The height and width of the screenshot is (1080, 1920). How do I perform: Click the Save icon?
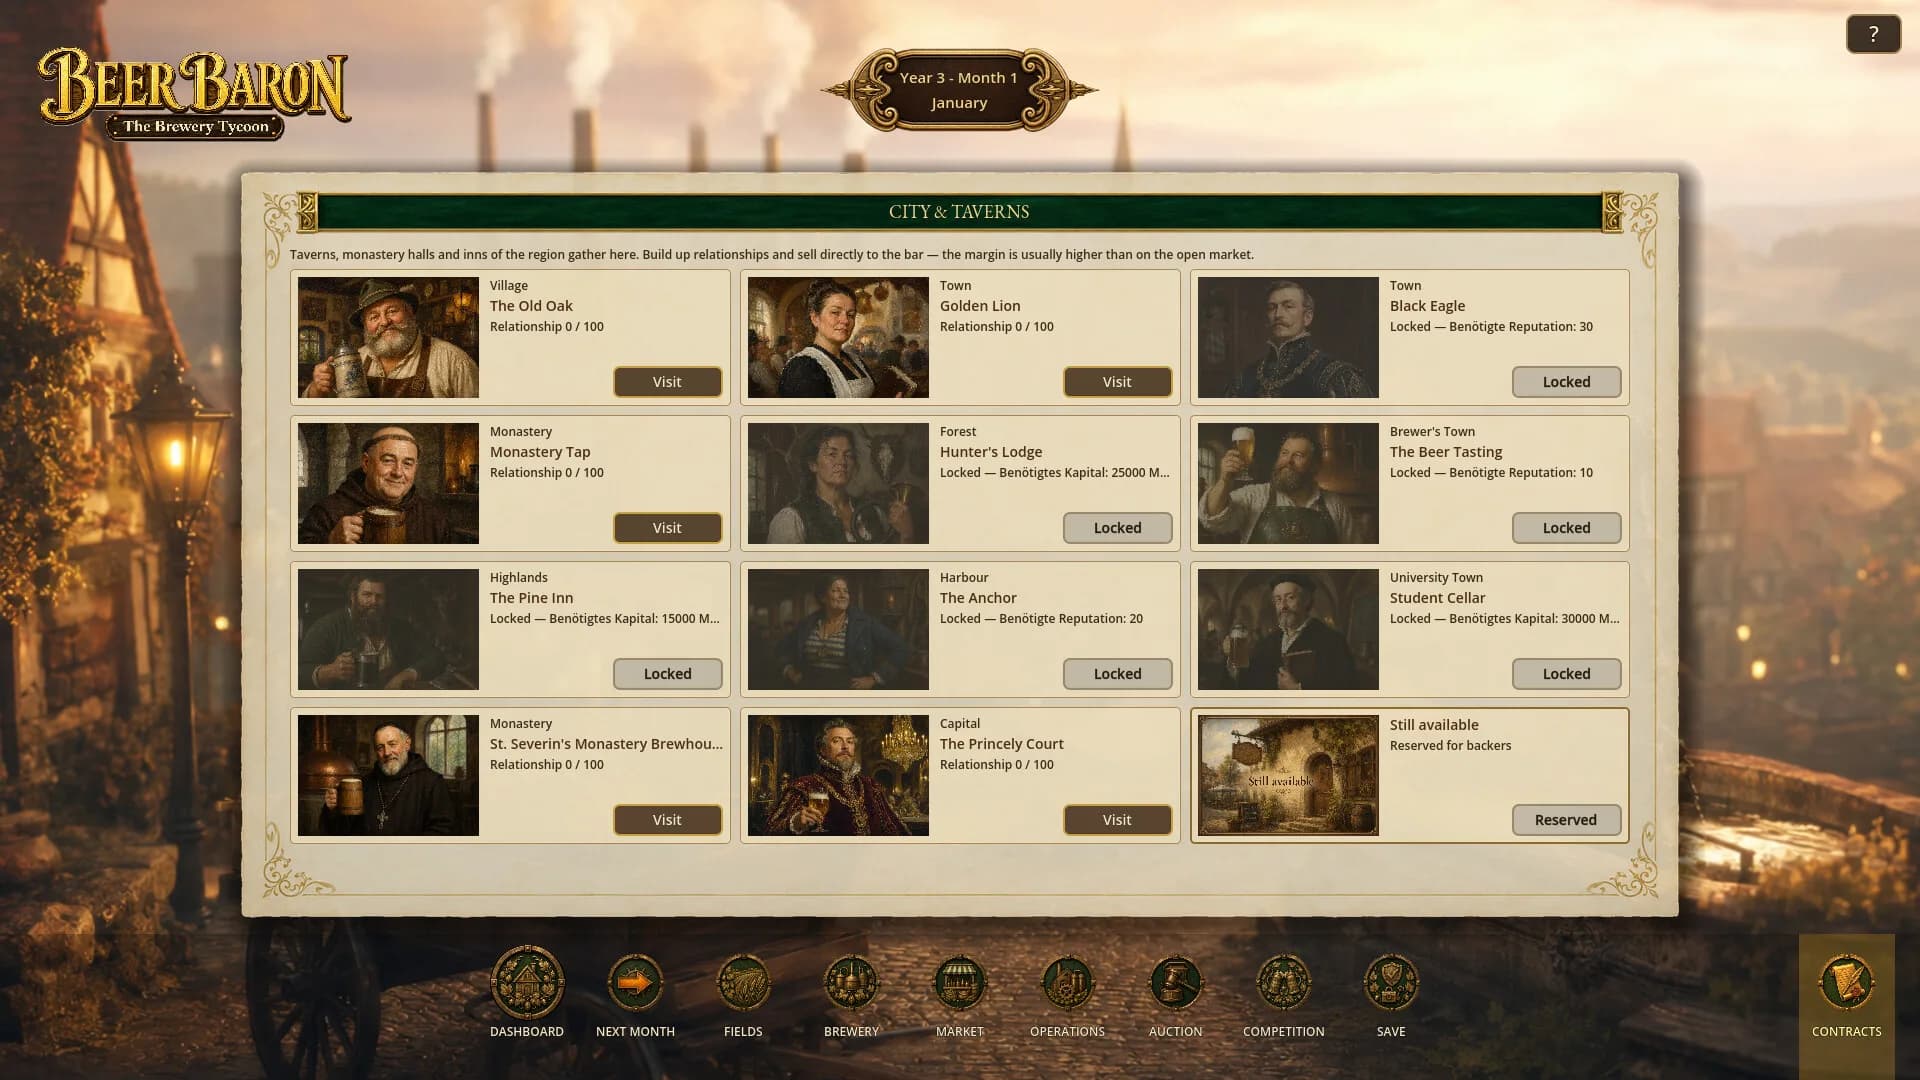pyautogui.click(x=1391, y=983)
